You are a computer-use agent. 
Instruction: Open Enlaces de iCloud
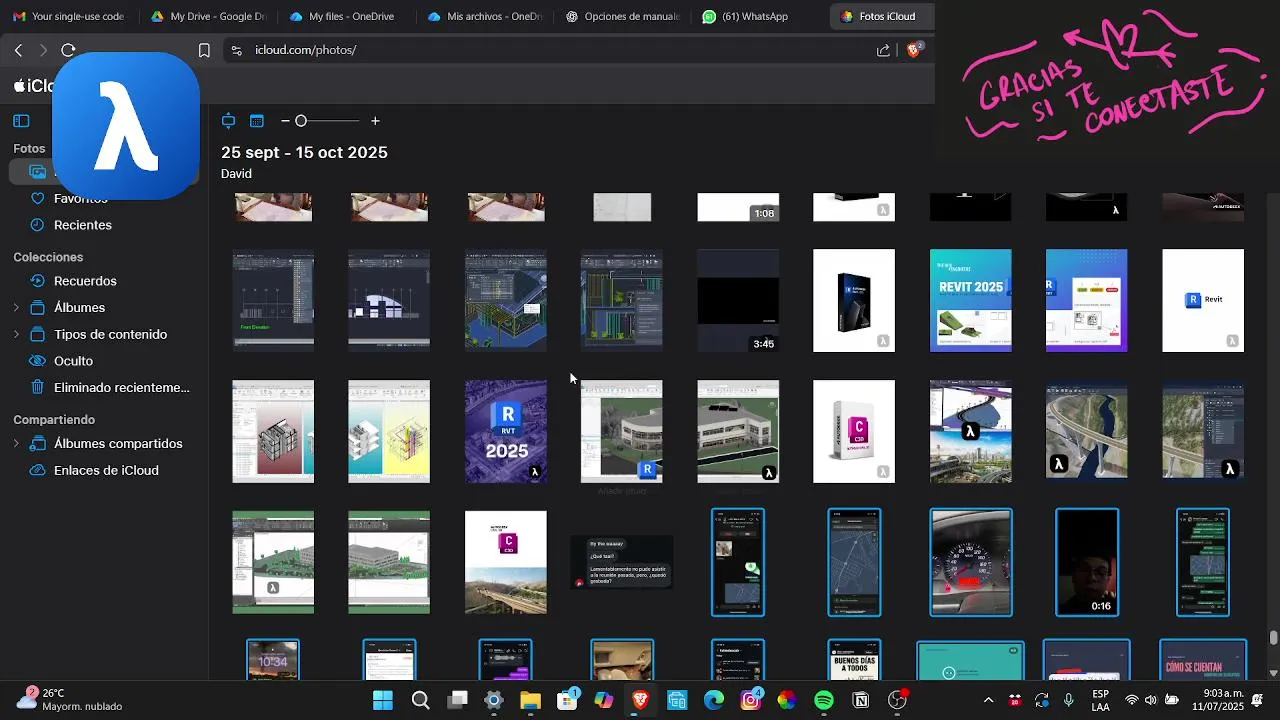tap(106, 471)
